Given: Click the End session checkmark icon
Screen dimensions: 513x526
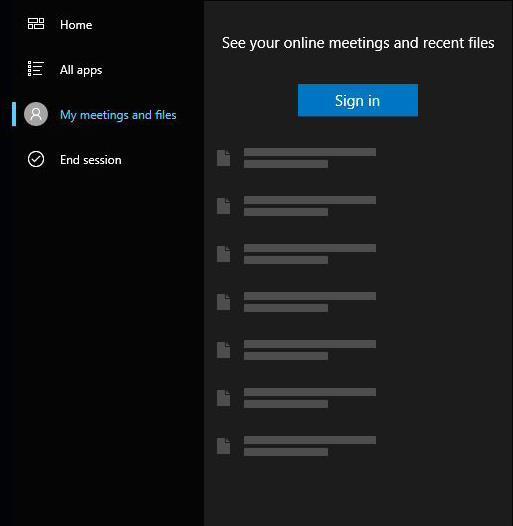Looking at the screenshot, I should (x=36, y=159).
